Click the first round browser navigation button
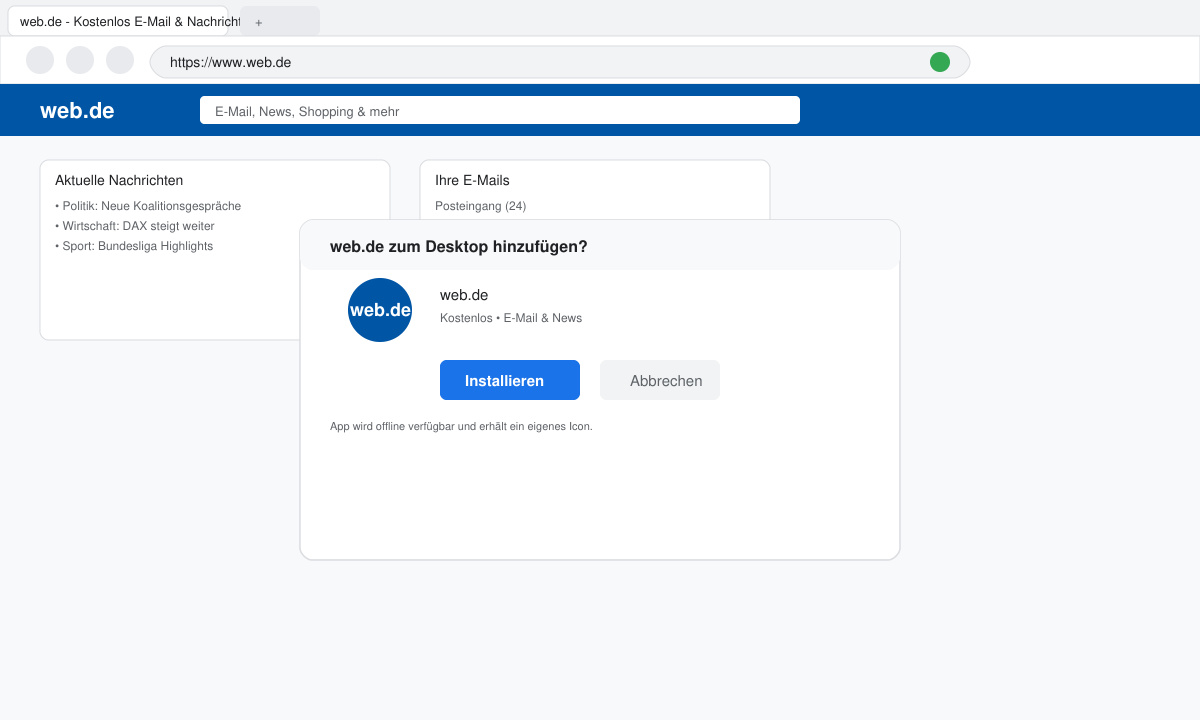 tap(40, 60)
